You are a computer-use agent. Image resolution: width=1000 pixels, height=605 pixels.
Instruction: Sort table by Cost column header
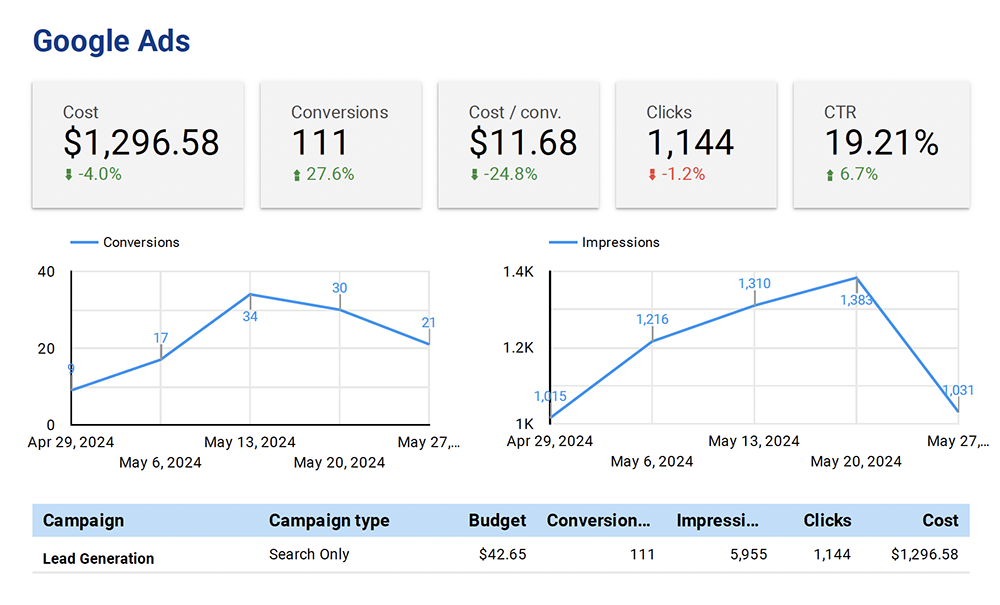coord(941,521)
